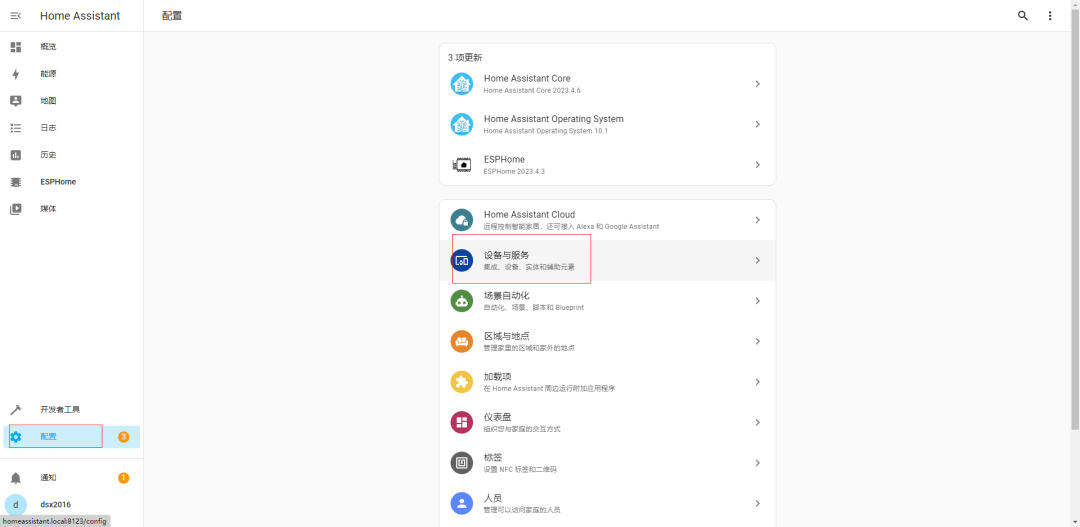Open 人员 via its chevron
The image size is (1080, 527).
click(758, 504)
